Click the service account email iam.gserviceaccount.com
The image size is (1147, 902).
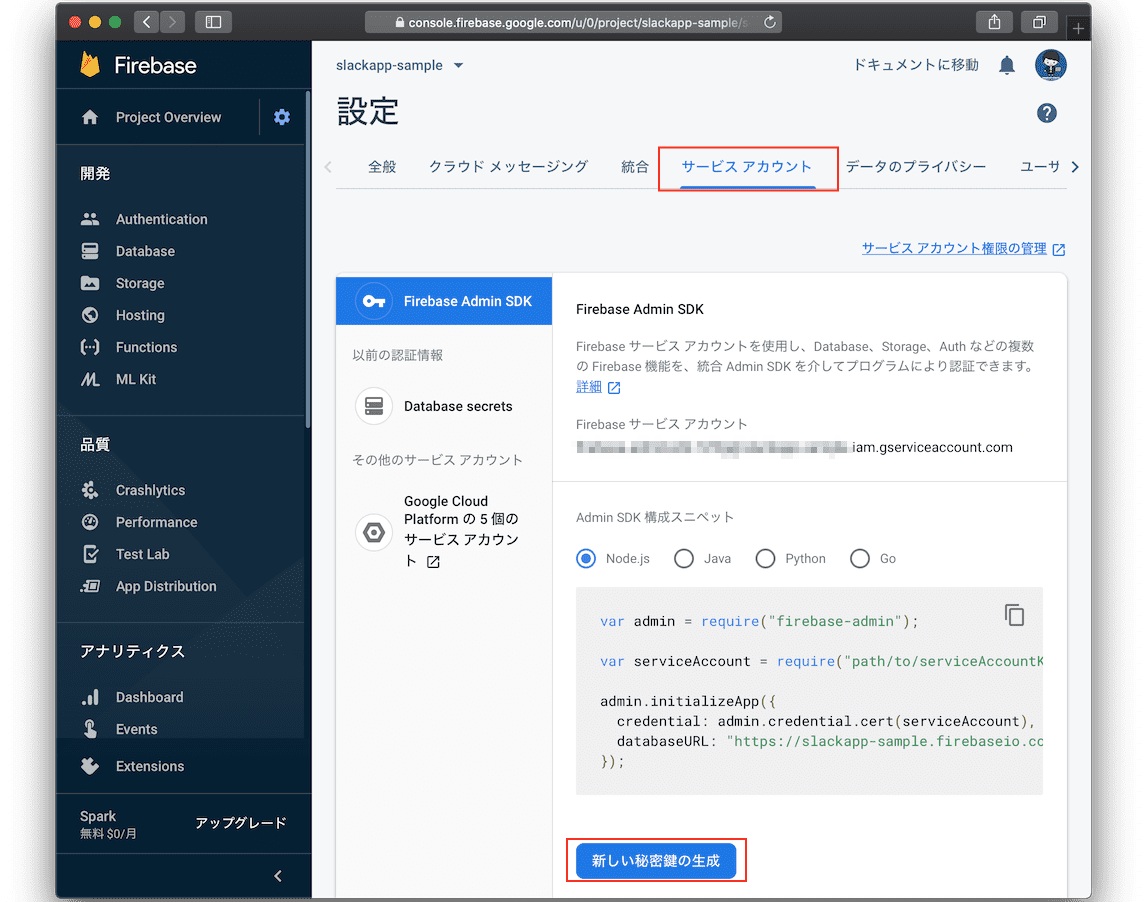[x=794, y=447]
